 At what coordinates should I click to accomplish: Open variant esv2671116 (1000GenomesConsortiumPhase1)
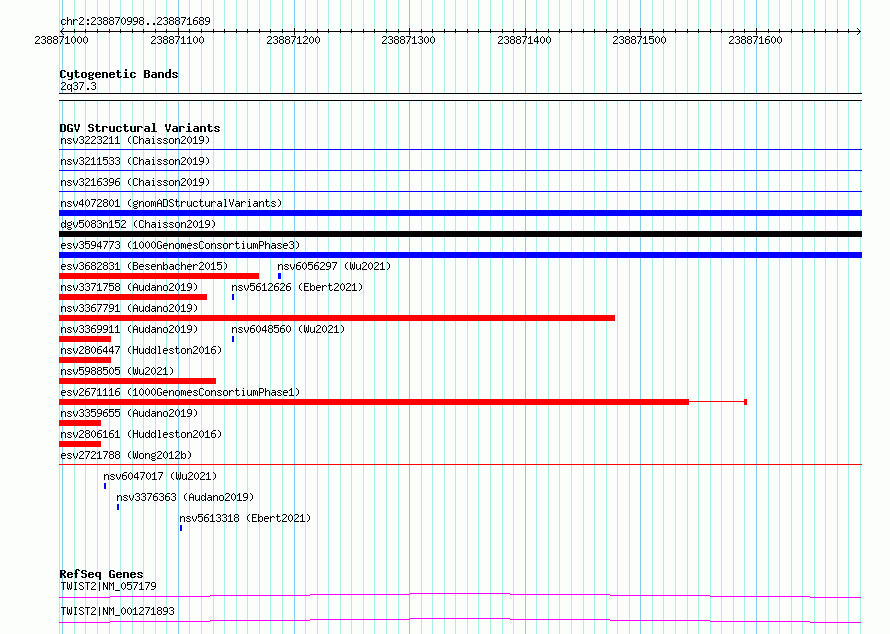[180, 392]
